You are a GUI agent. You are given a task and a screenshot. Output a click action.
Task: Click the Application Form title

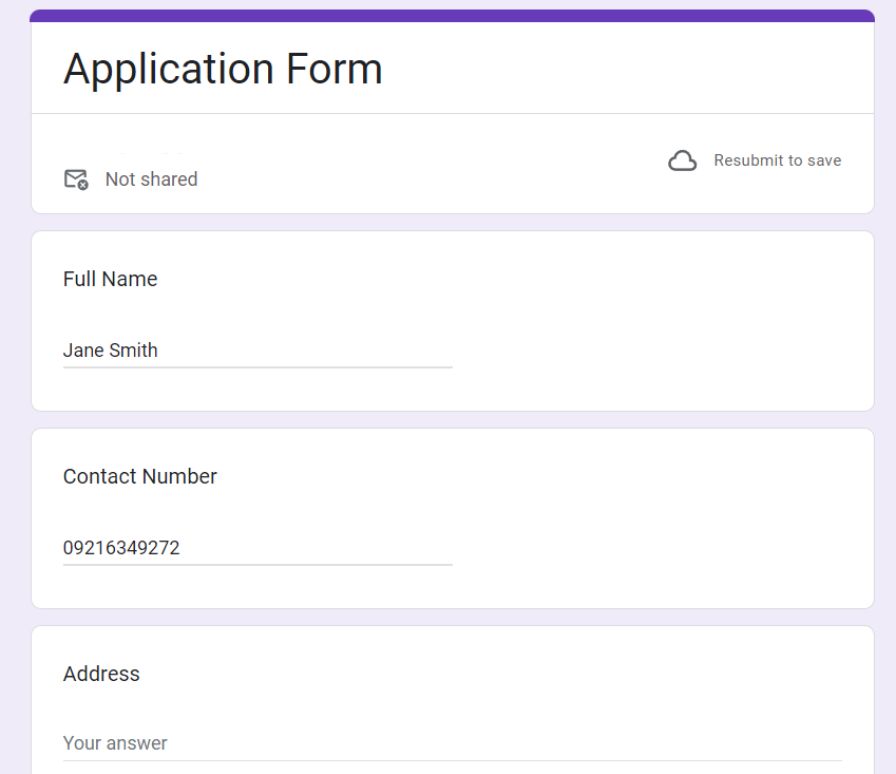pyautogui.click(x=222, y=69)
